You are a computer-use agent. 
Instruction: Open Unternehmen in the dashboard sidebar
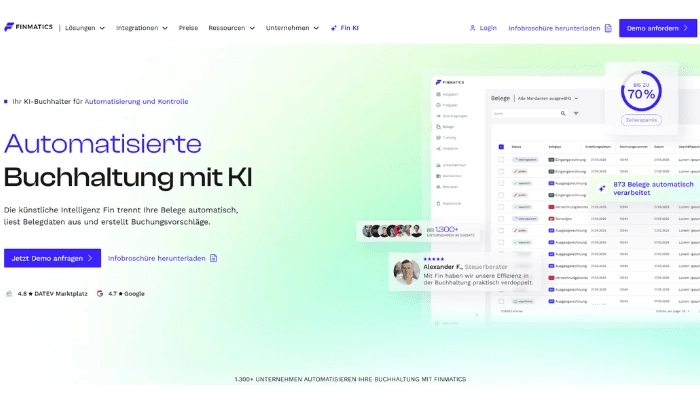pos(451,165)
